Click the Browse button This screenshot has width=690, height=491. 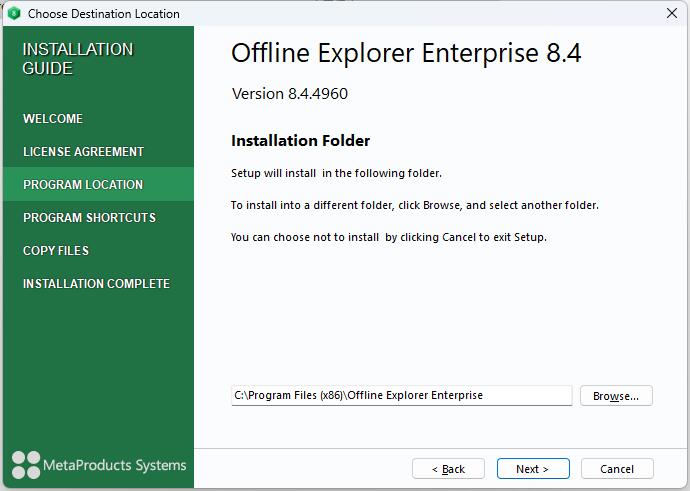click(x=615, y=396)
